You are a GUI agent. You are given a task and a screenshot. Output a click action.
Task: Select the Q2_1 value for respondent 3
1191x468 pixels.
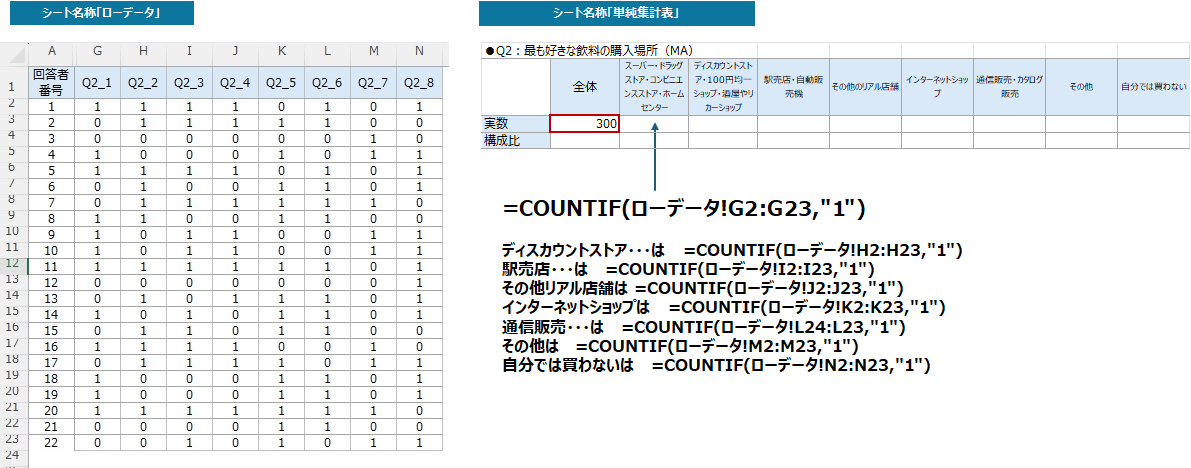click(x=98, y=139)
